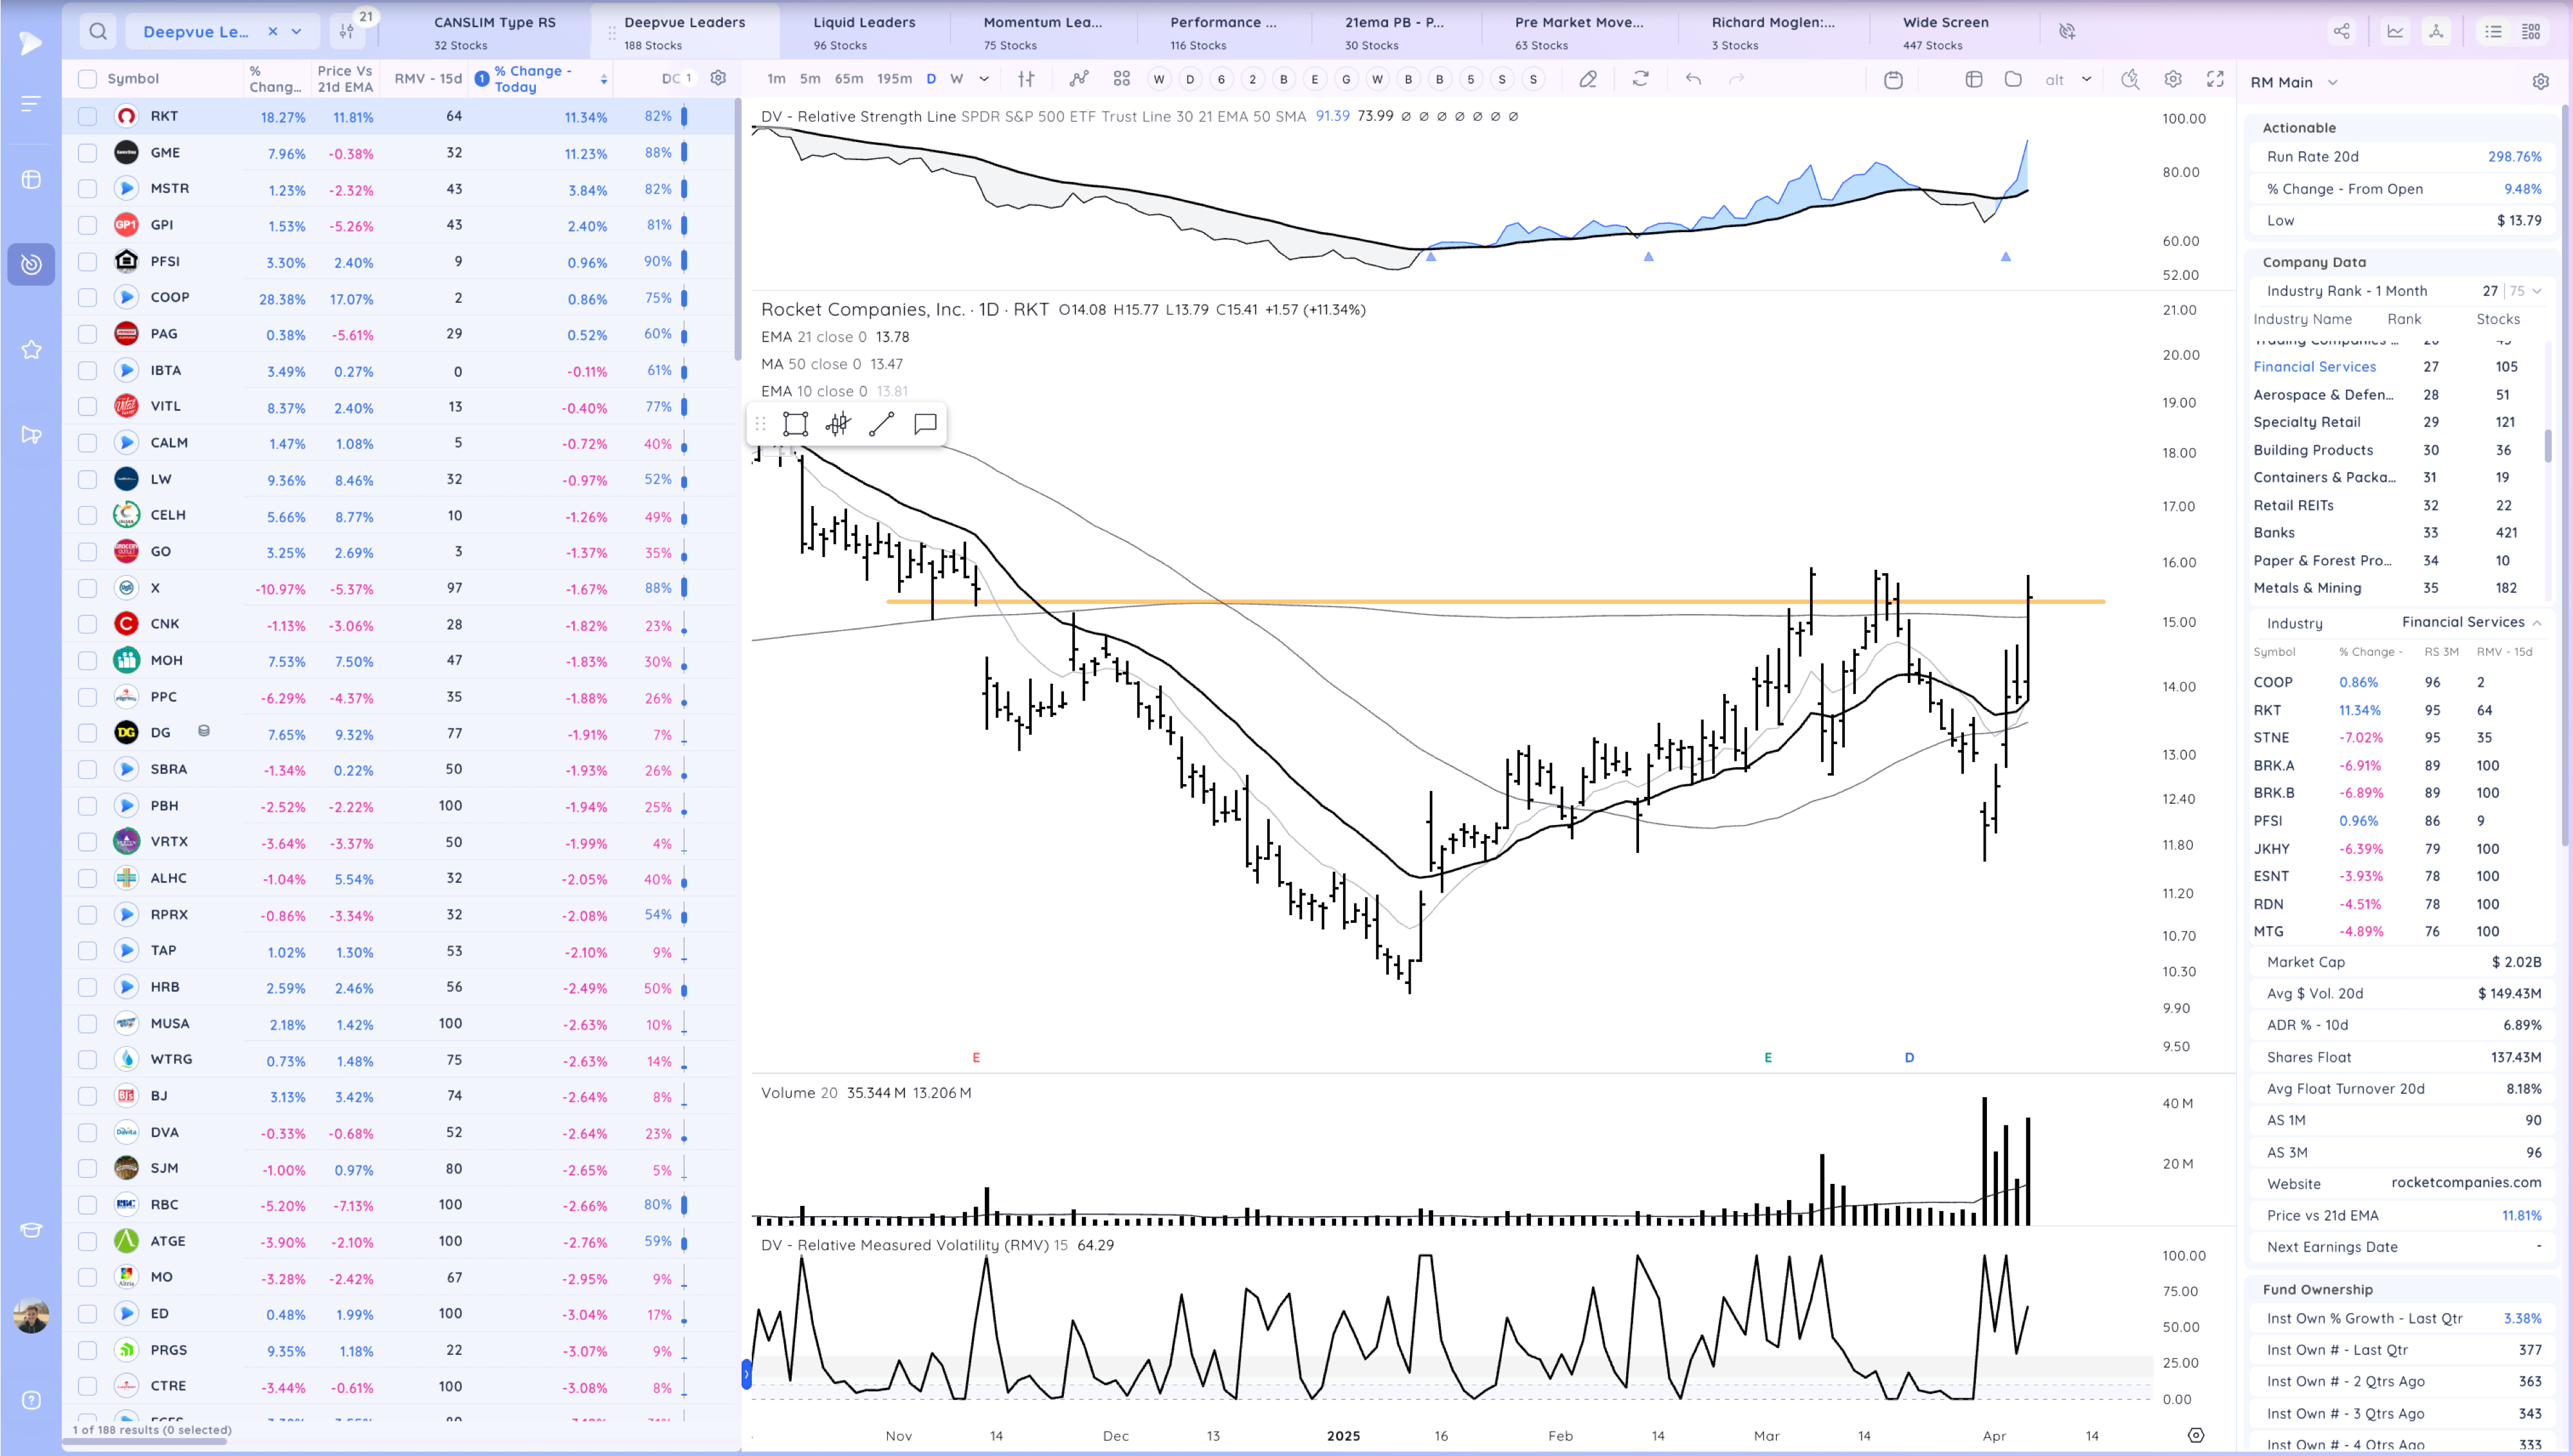Viewport: 2573px width, 1456px height.
Task: Select the eraser tool in chart toolbar
Action: click(x=1588, y=79)
